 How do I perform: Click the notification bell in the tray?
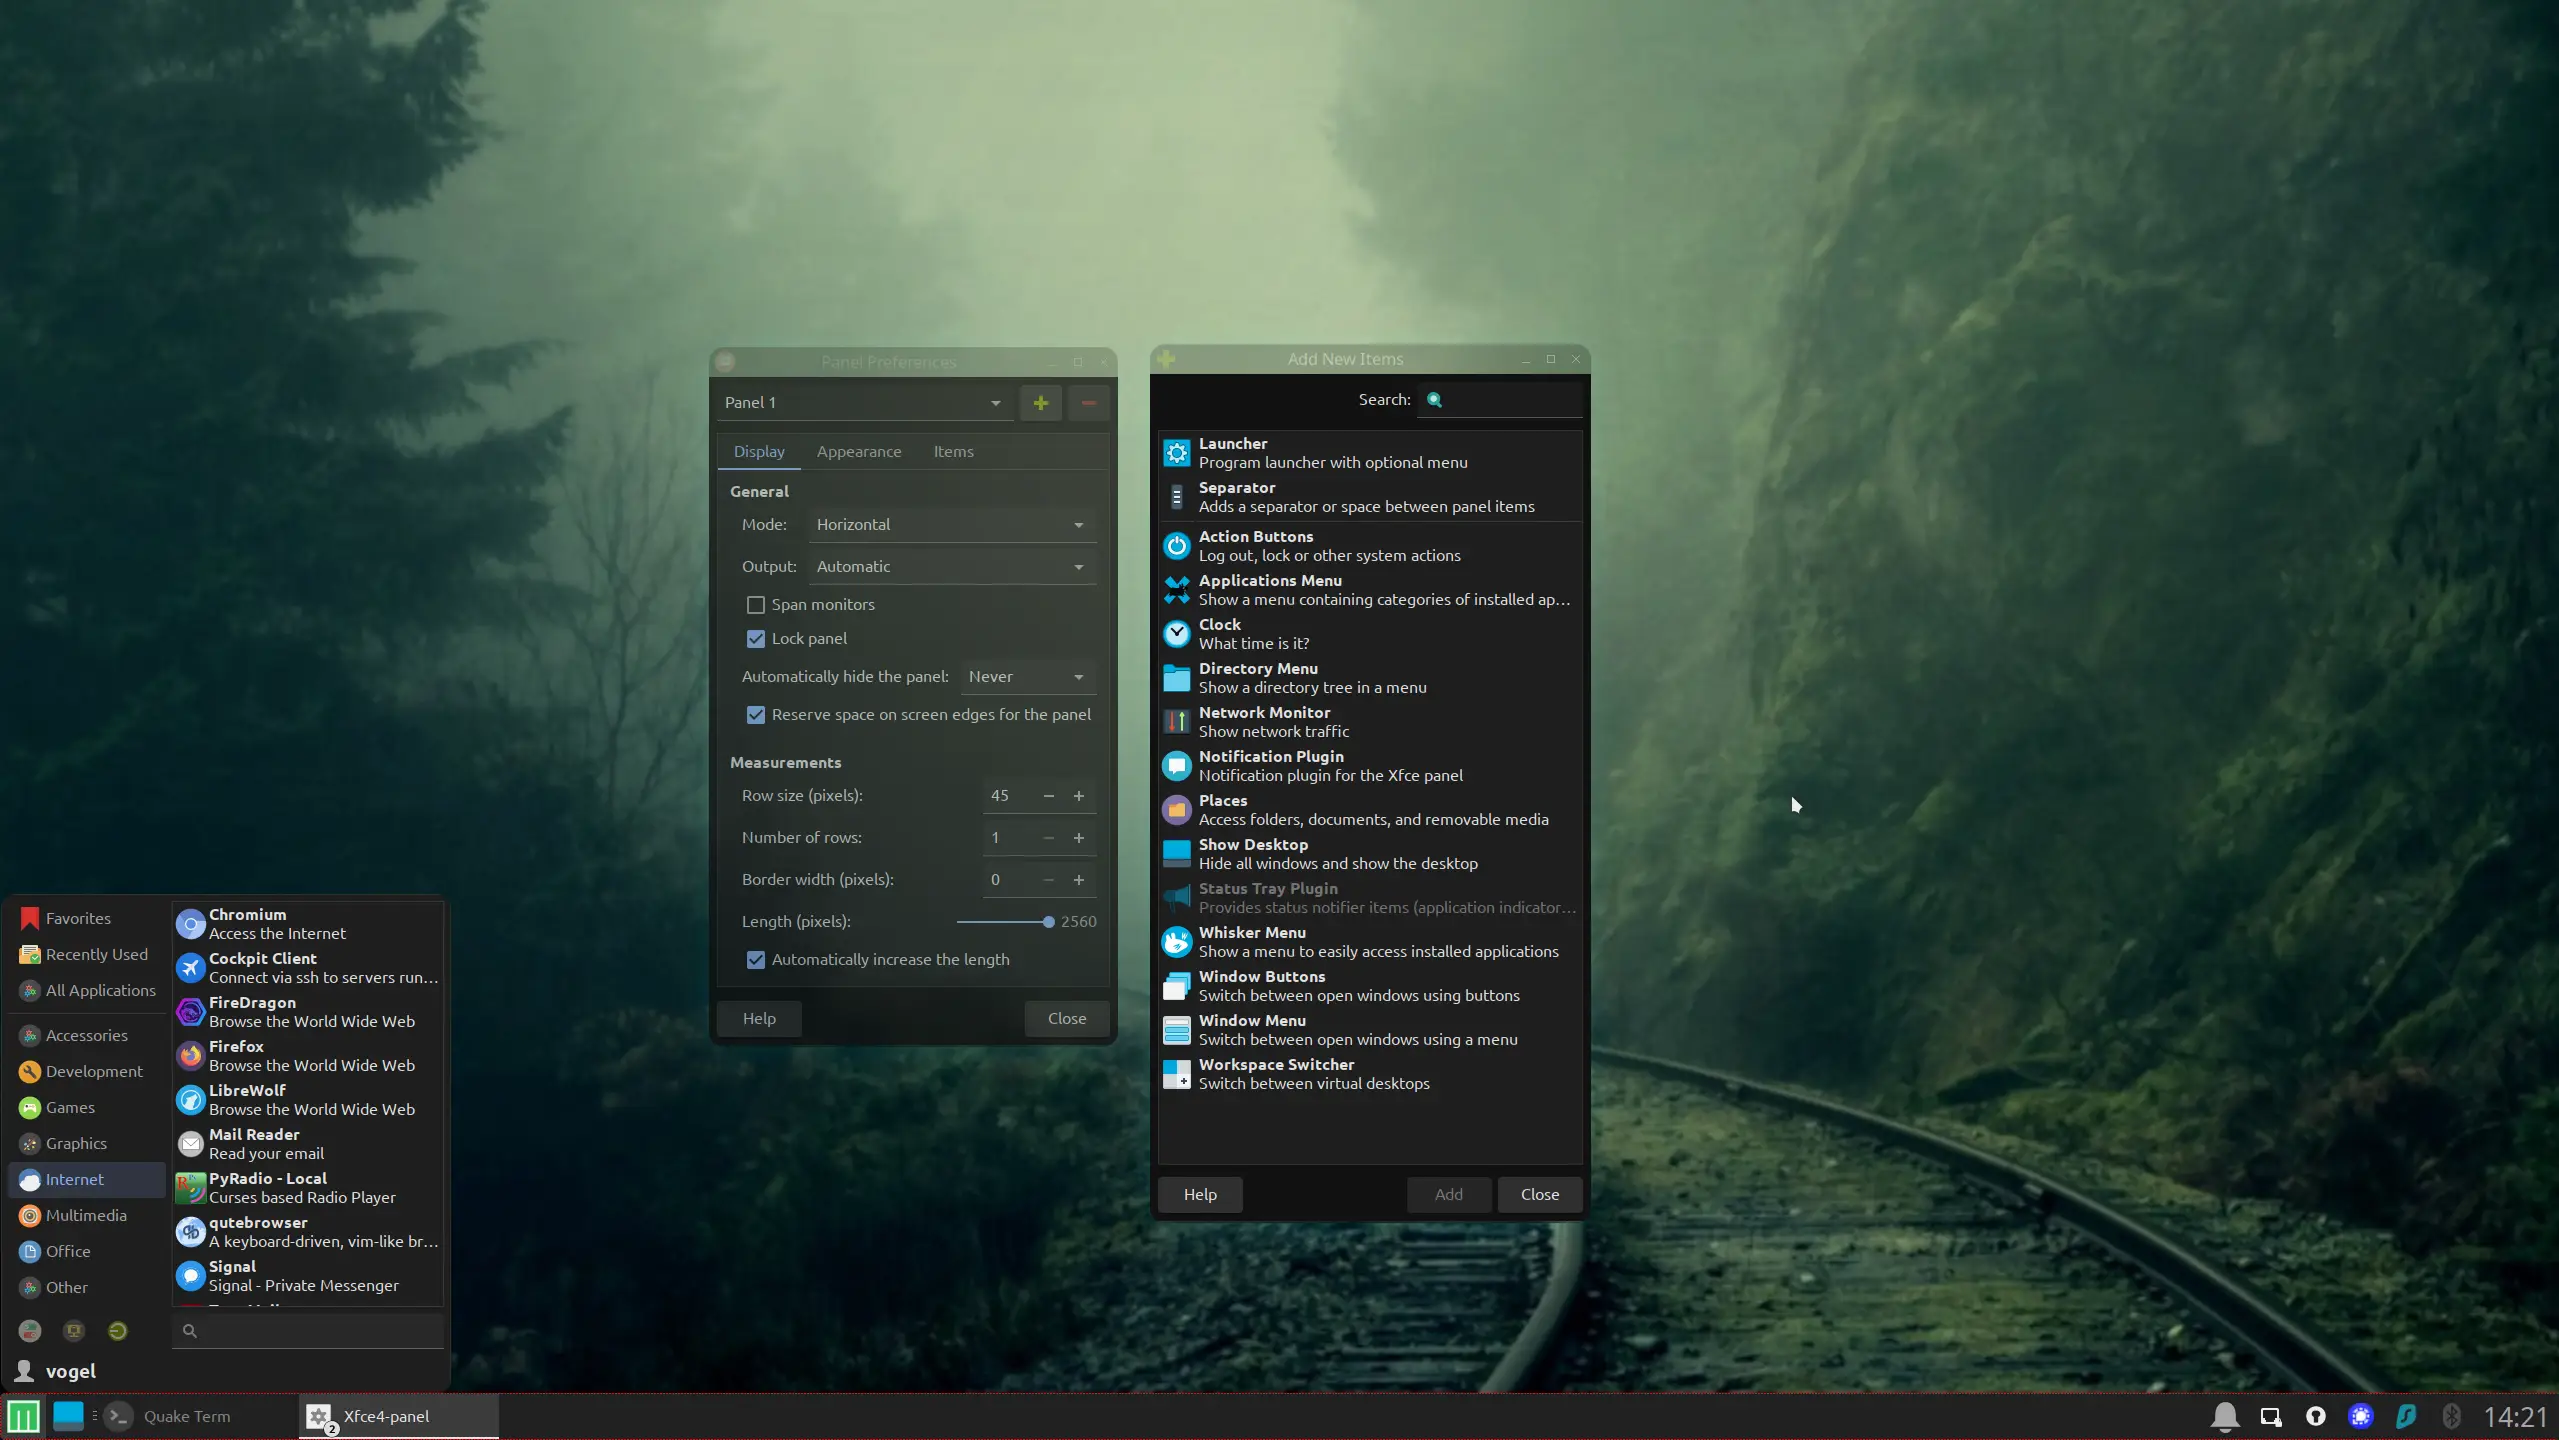(2224, 1416)
